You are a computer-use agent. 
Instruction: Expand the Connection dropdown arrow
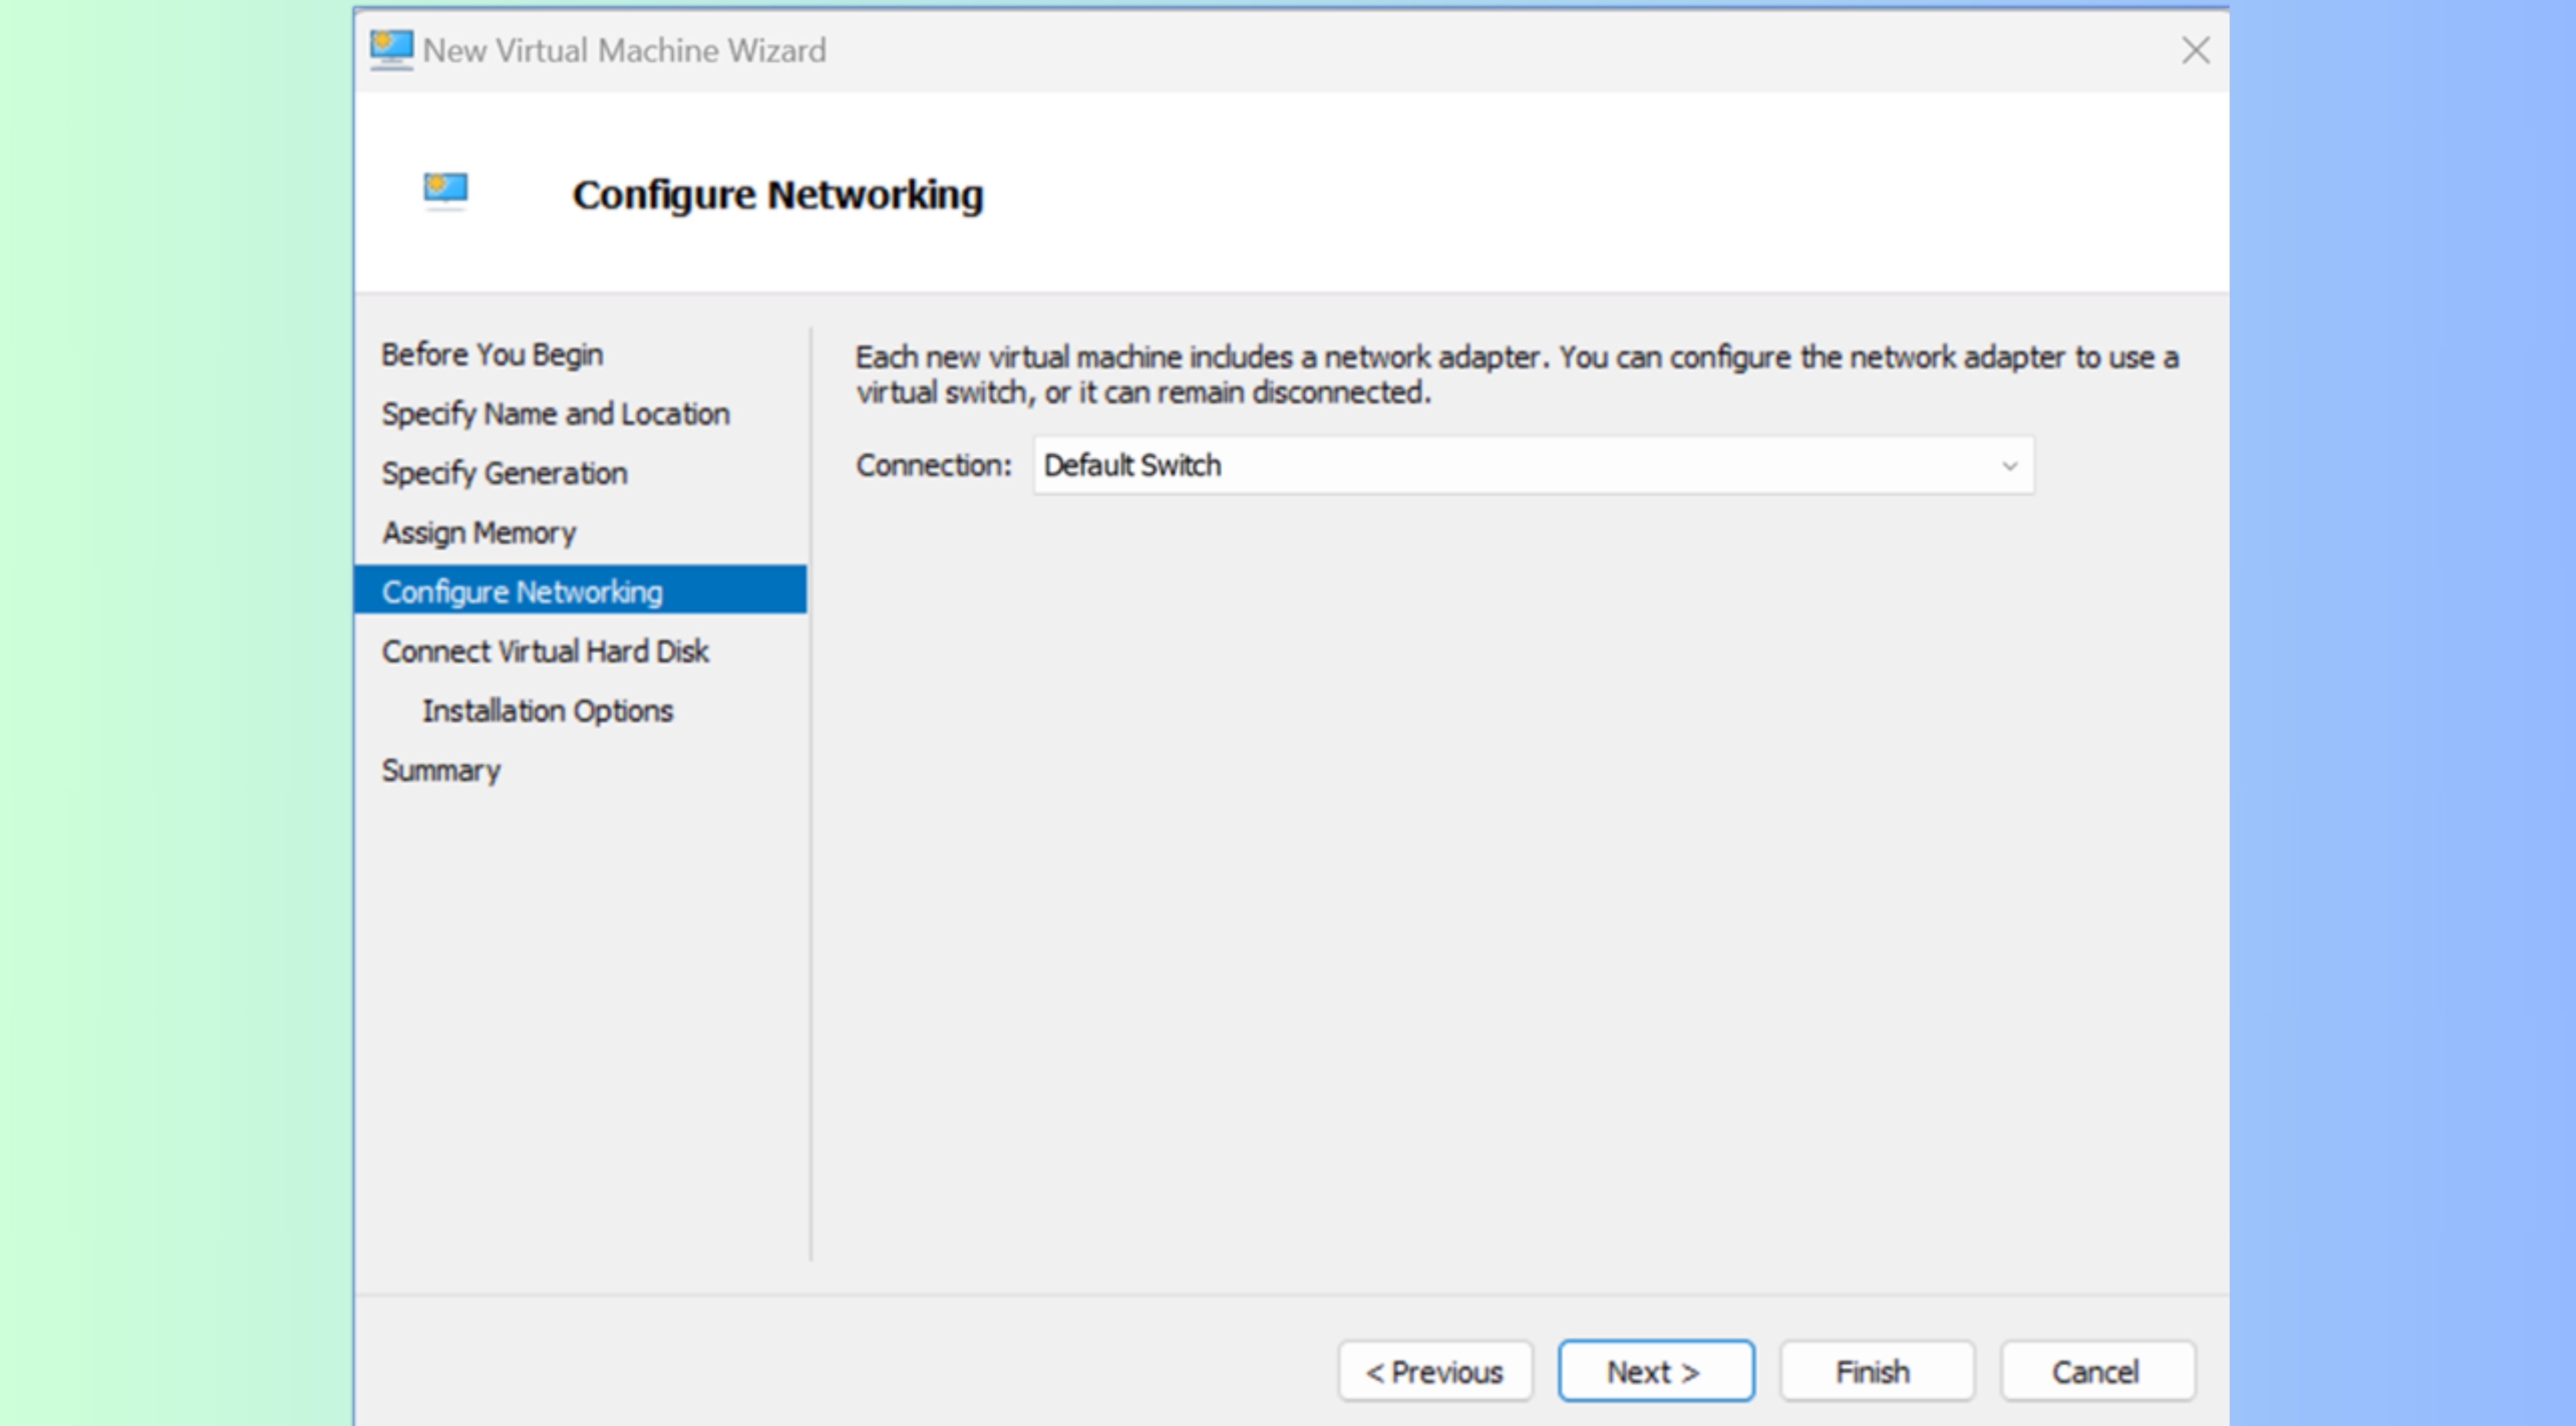click(2009, 466)
